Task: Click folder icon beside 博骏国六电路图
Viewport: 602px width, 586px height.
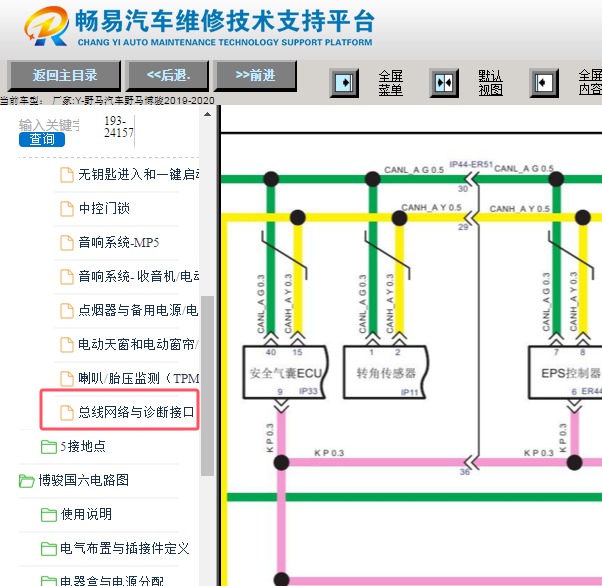Action: coord(26,481)
